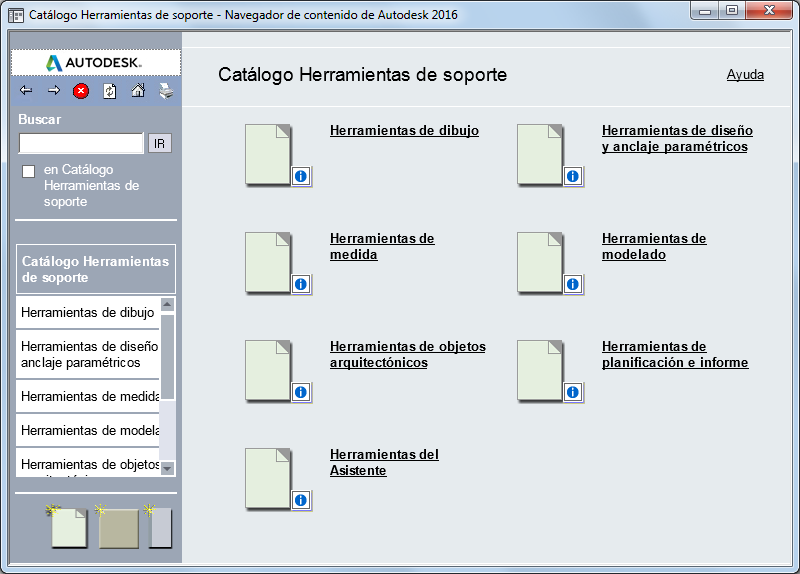The width and height of the screenshot is (800, 574).
Task: Stop loading with the red X icon
Action: (81, 91)
